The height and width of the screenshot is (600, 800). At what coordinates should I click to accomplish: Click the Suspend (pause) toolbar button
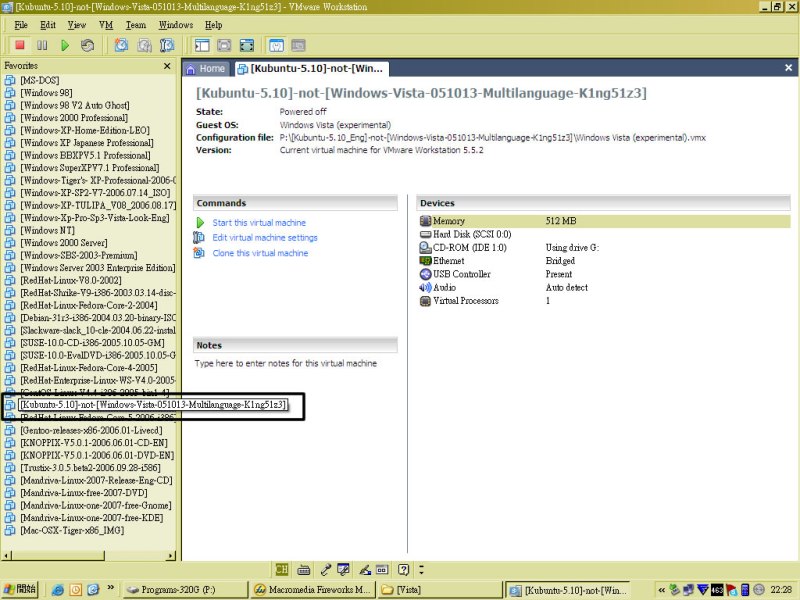pyautogui.click(x=42, y=45)
